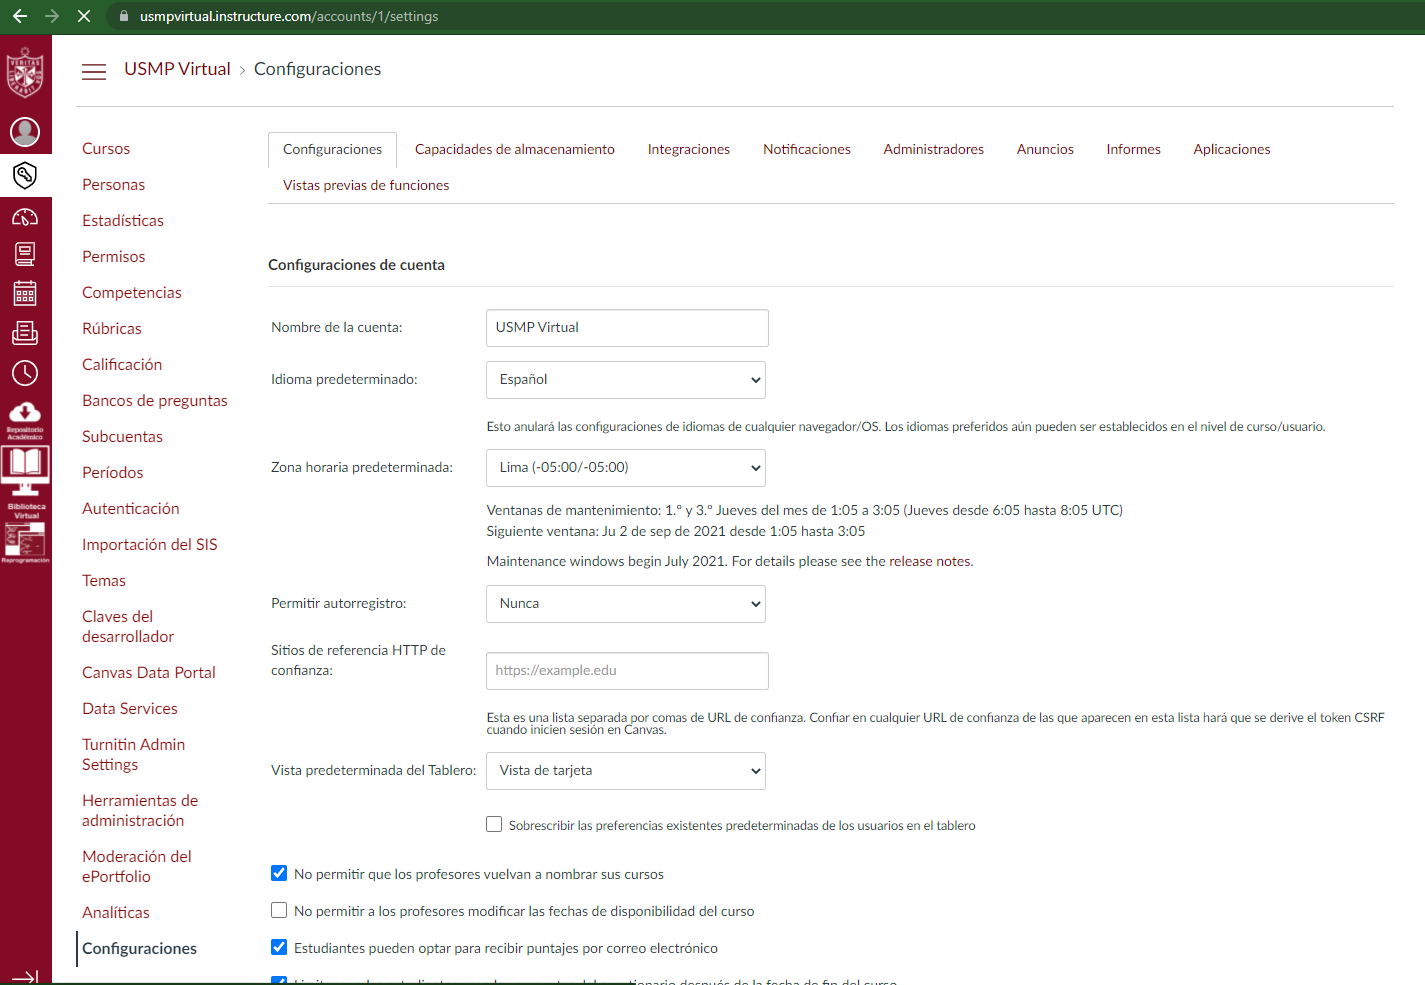The image size is (1425, 985).
Task: Open the Permisos sidebar link
Action: (114, 257)
